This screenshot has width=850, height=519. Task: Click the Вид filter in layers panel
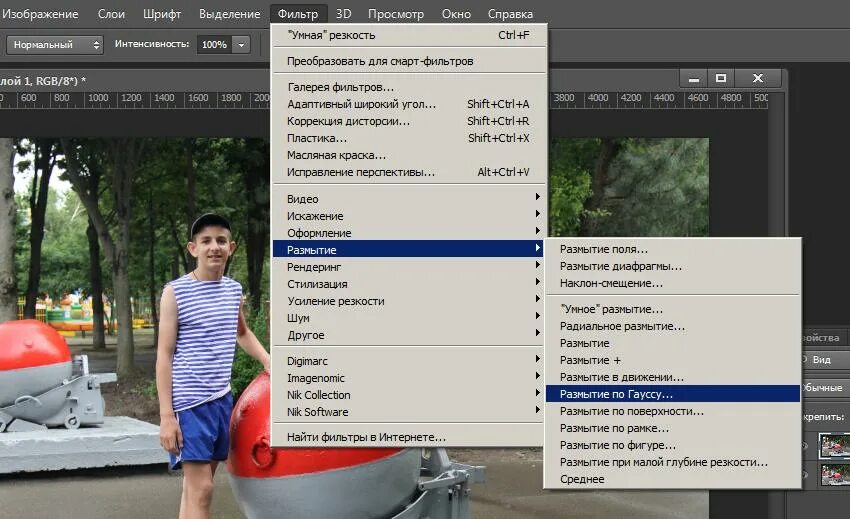[826, 360]
